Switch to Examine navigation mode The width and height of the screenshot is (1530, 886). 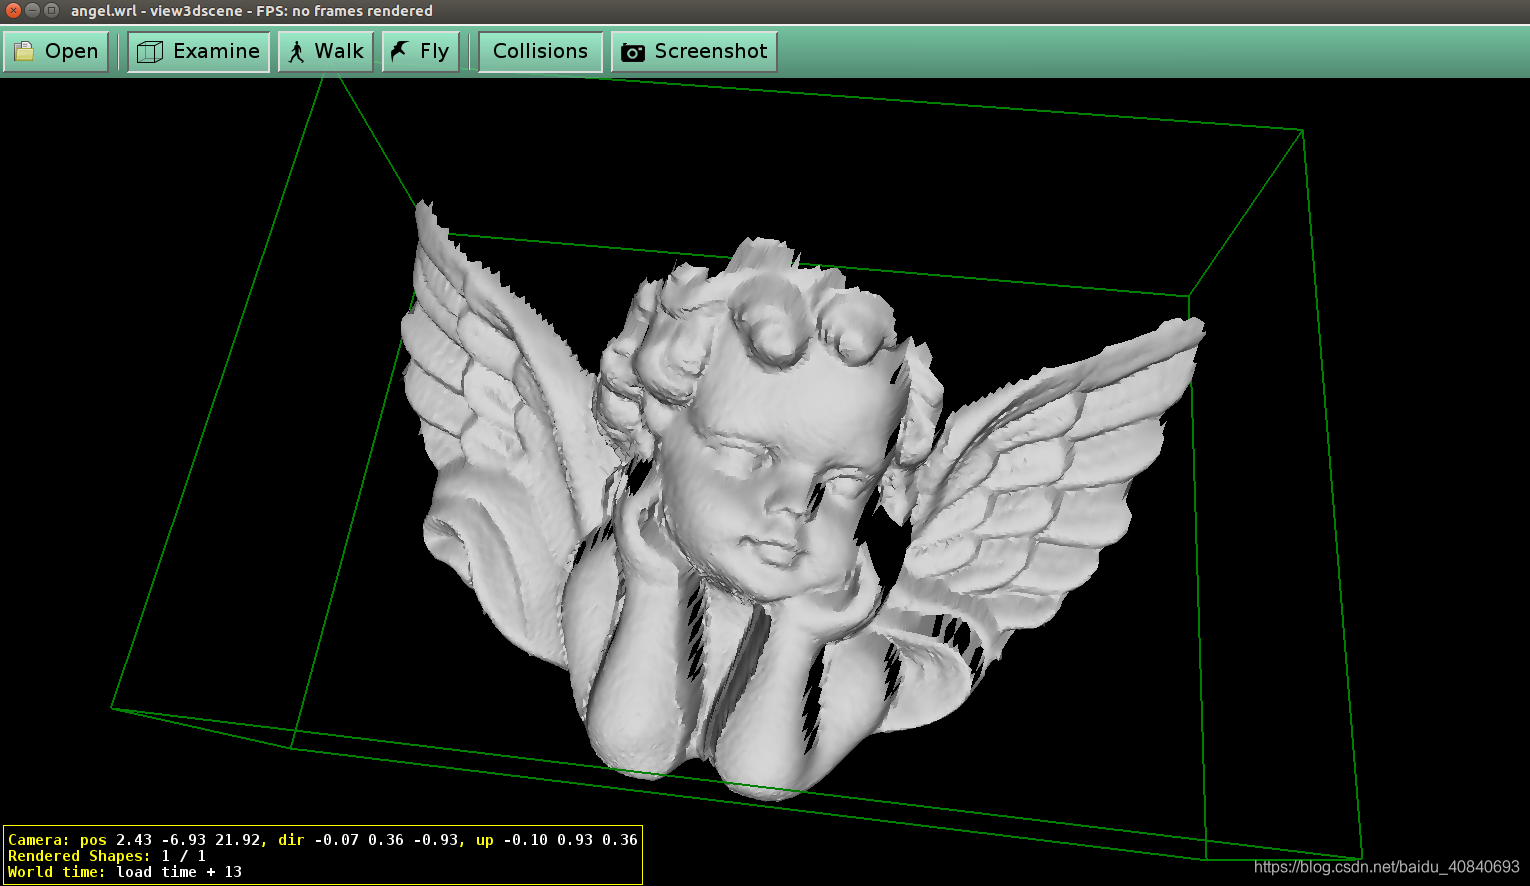[198, 51]
